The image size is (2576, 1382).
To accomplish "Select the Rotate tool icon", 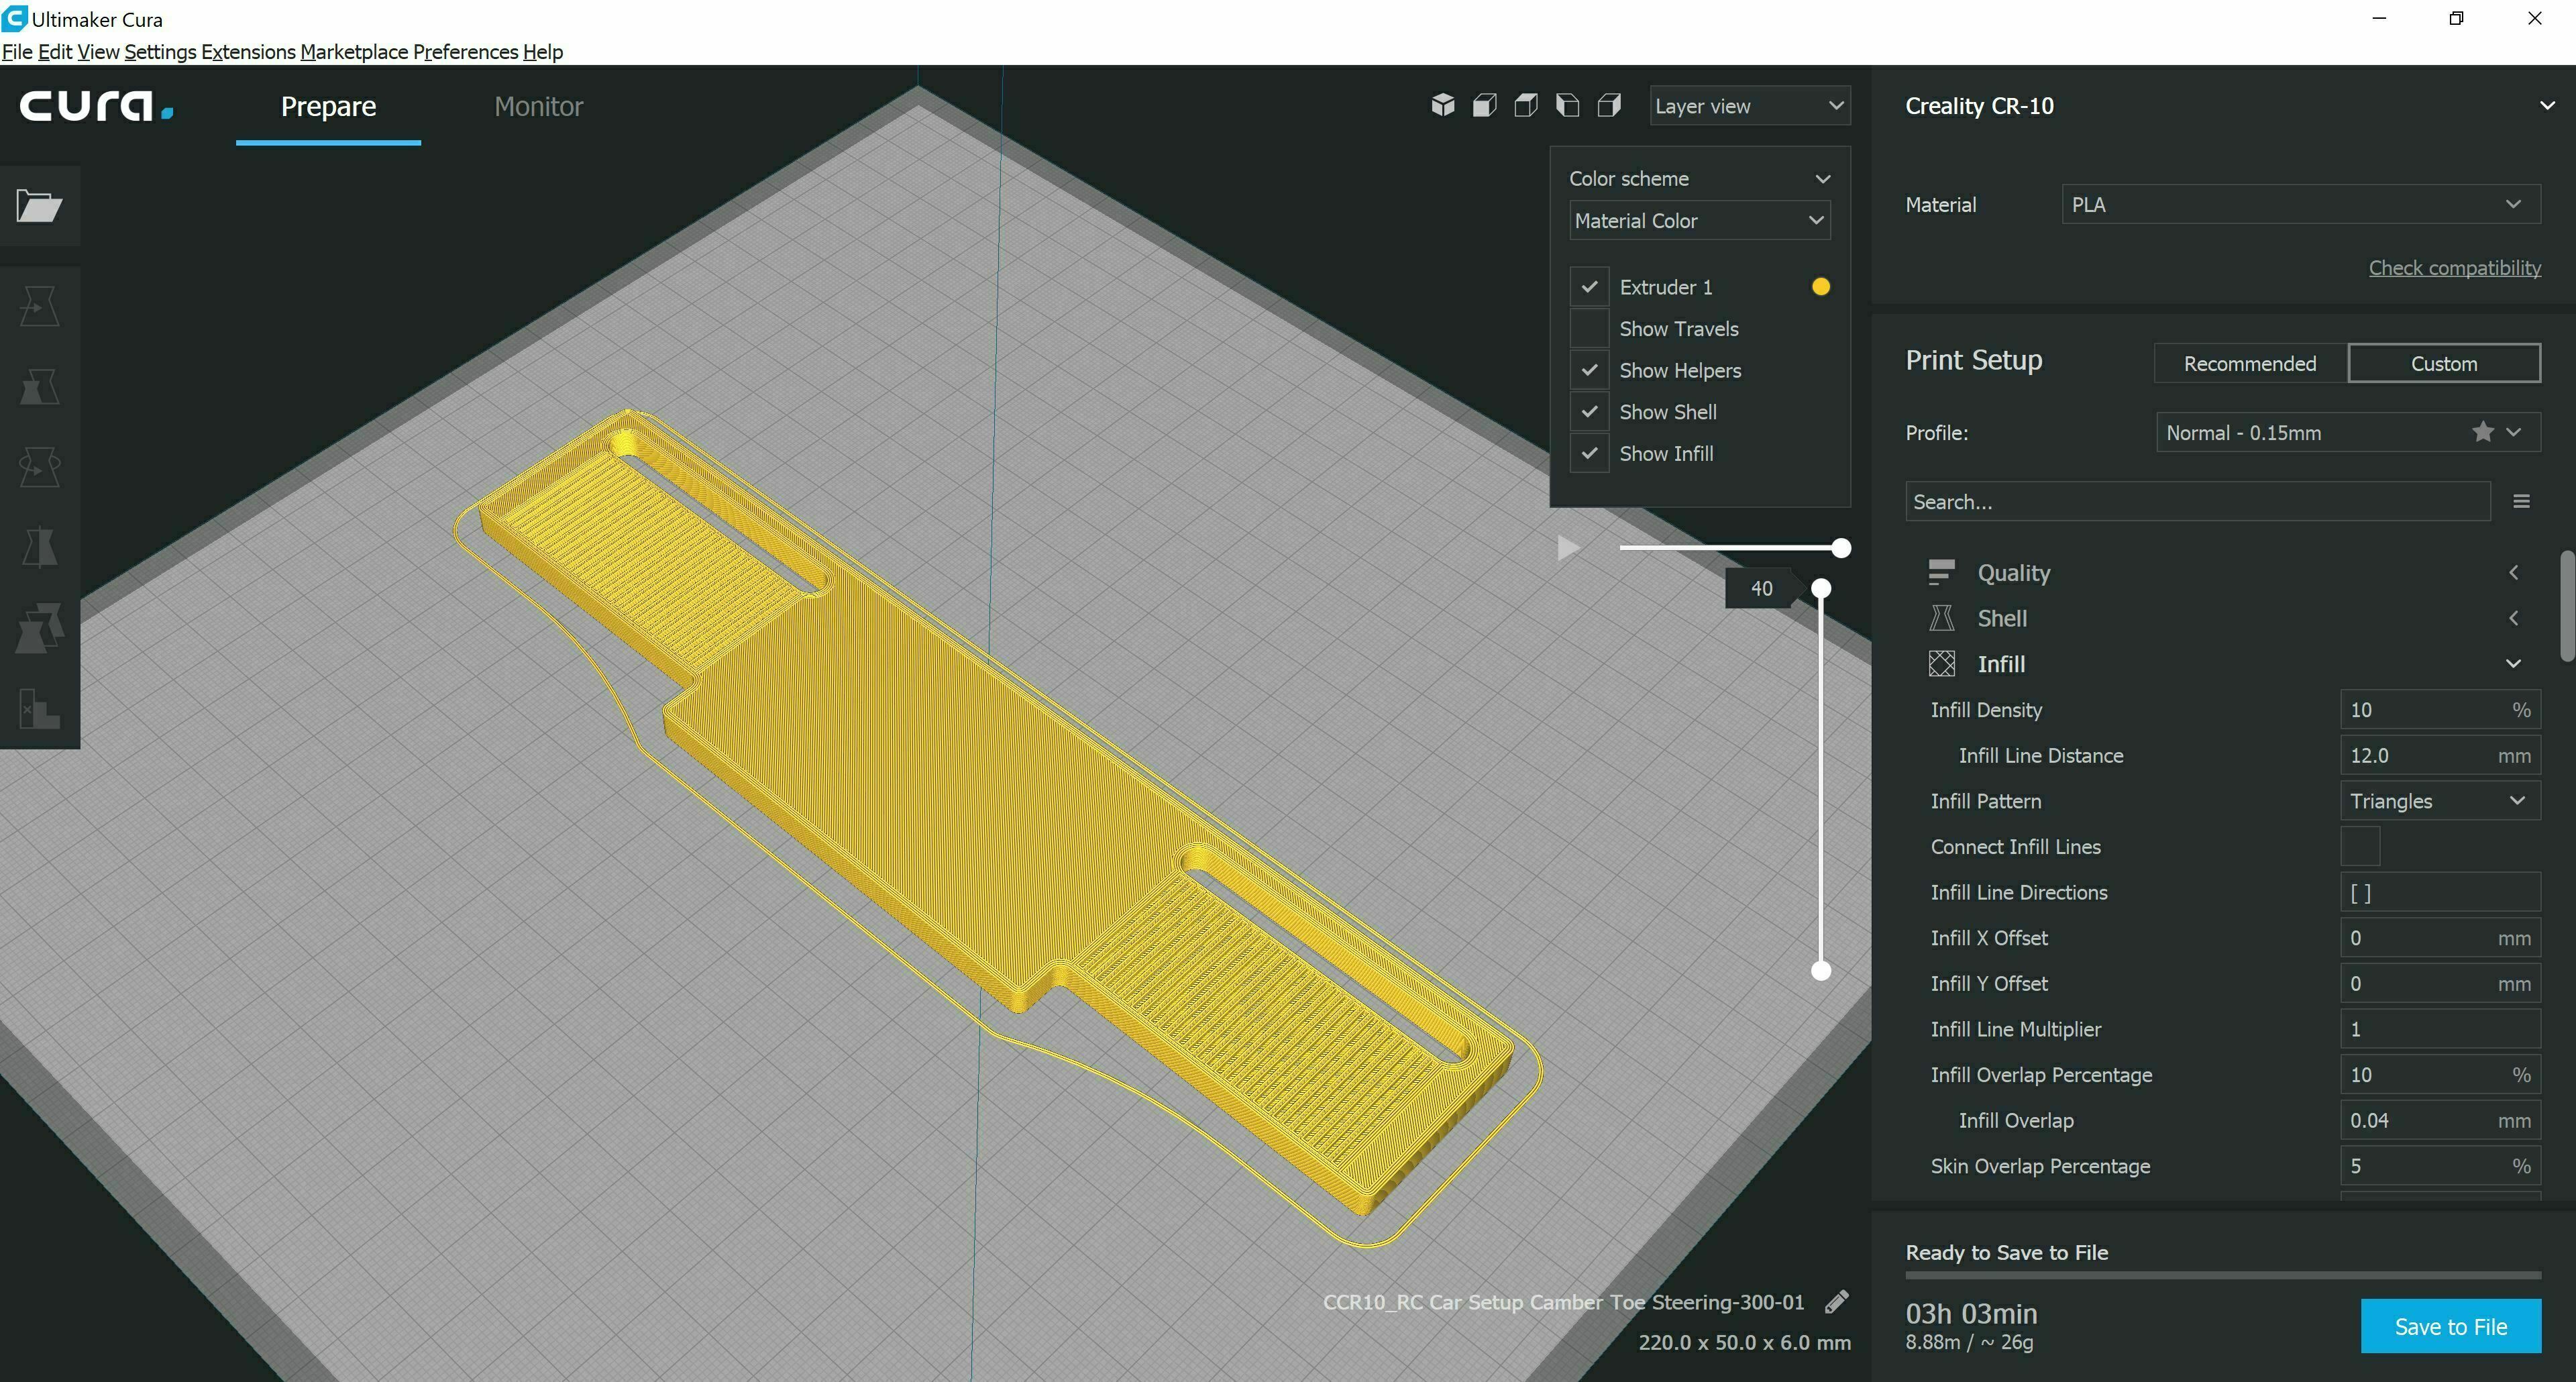I will pos(39,467).
